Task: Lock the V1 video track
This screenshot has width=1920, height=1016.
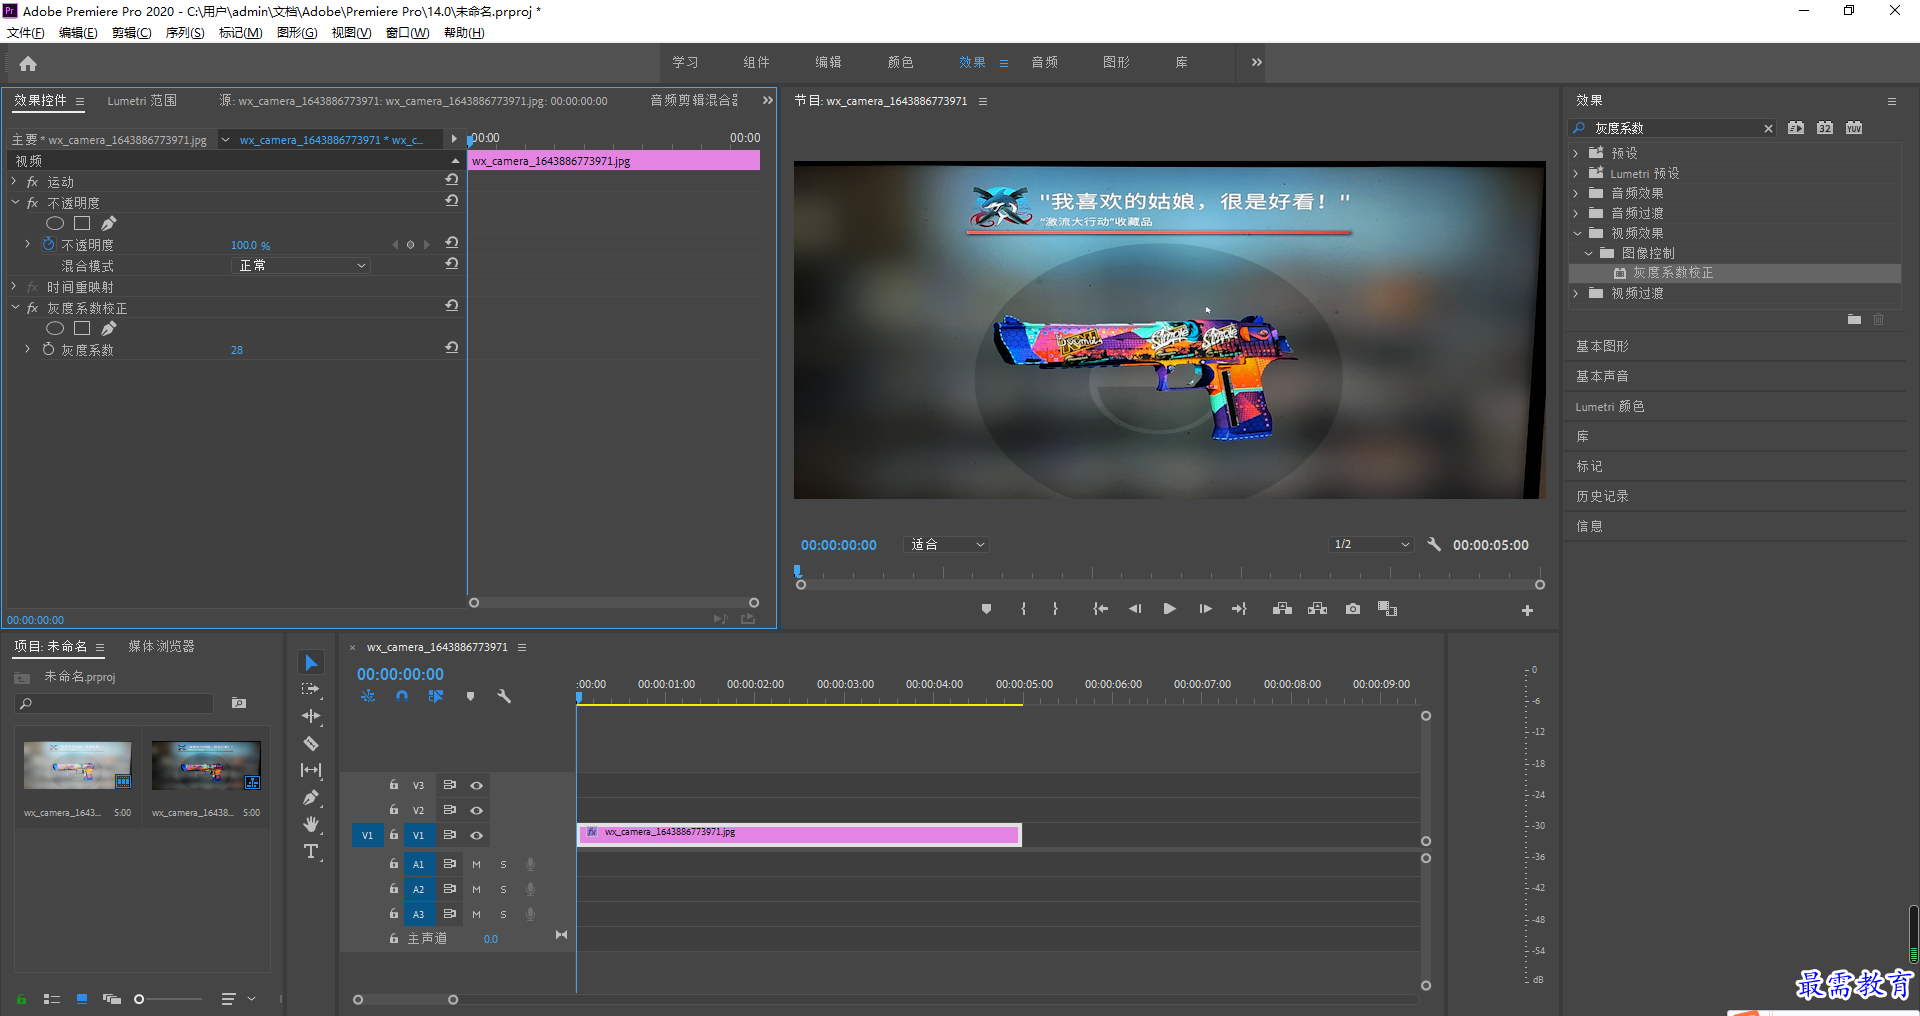Action: click(x=394, y=834)
